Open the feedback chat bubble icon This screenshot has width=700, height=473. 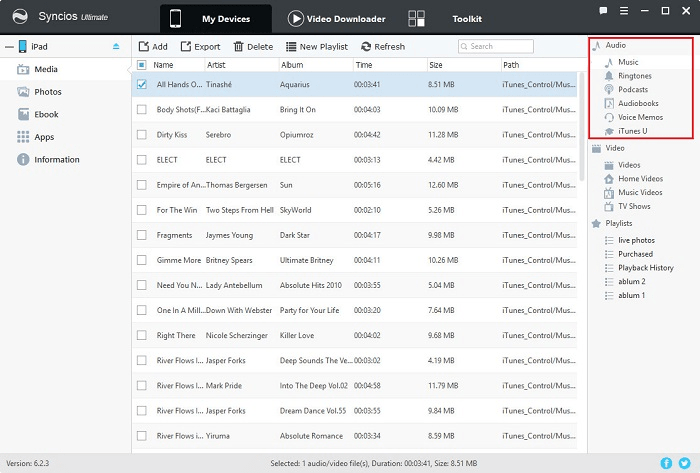(x=602, y=10)
